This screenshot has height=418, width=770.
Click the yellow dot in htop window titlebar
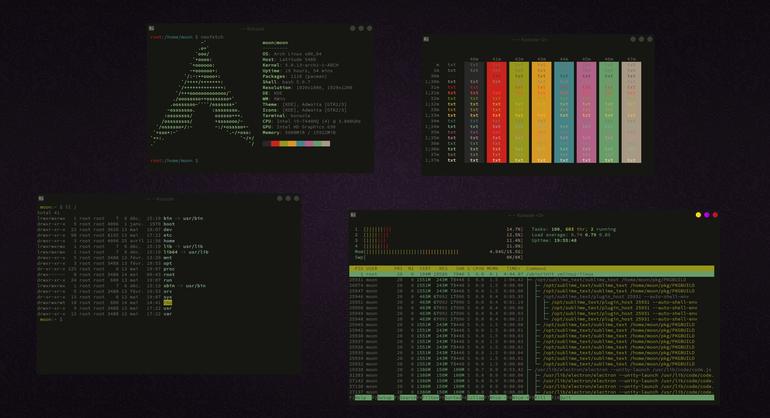pos(698,215)
